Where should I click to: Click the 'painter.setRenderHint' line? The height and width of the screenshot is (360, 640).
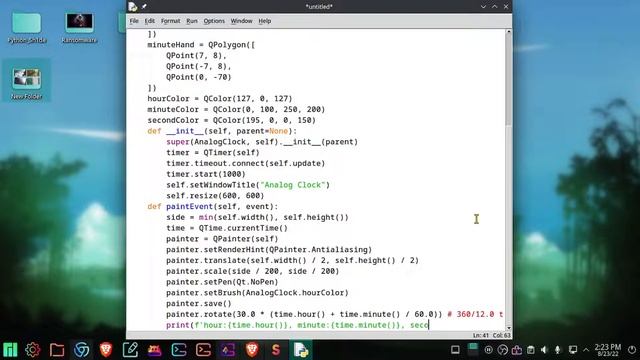pyautogui.click(x=269, y=249)
